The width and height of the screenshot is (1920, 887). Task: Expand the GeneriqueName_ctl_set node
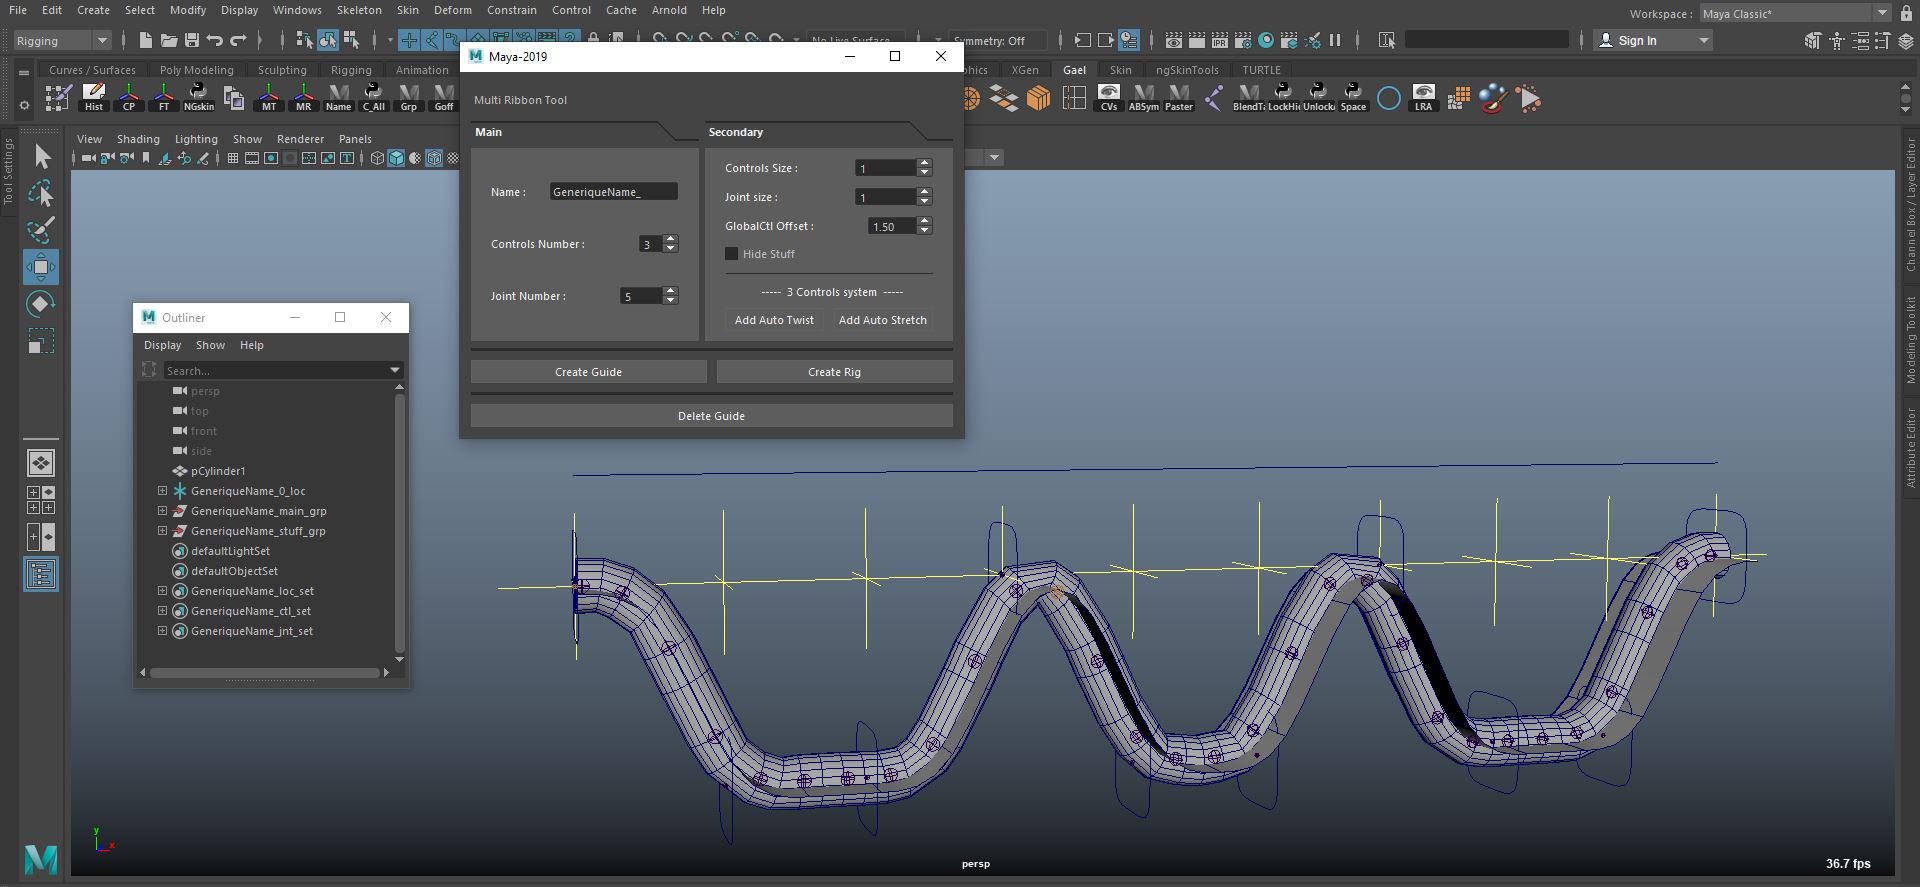pyautogui.click(x=162, y=611)
